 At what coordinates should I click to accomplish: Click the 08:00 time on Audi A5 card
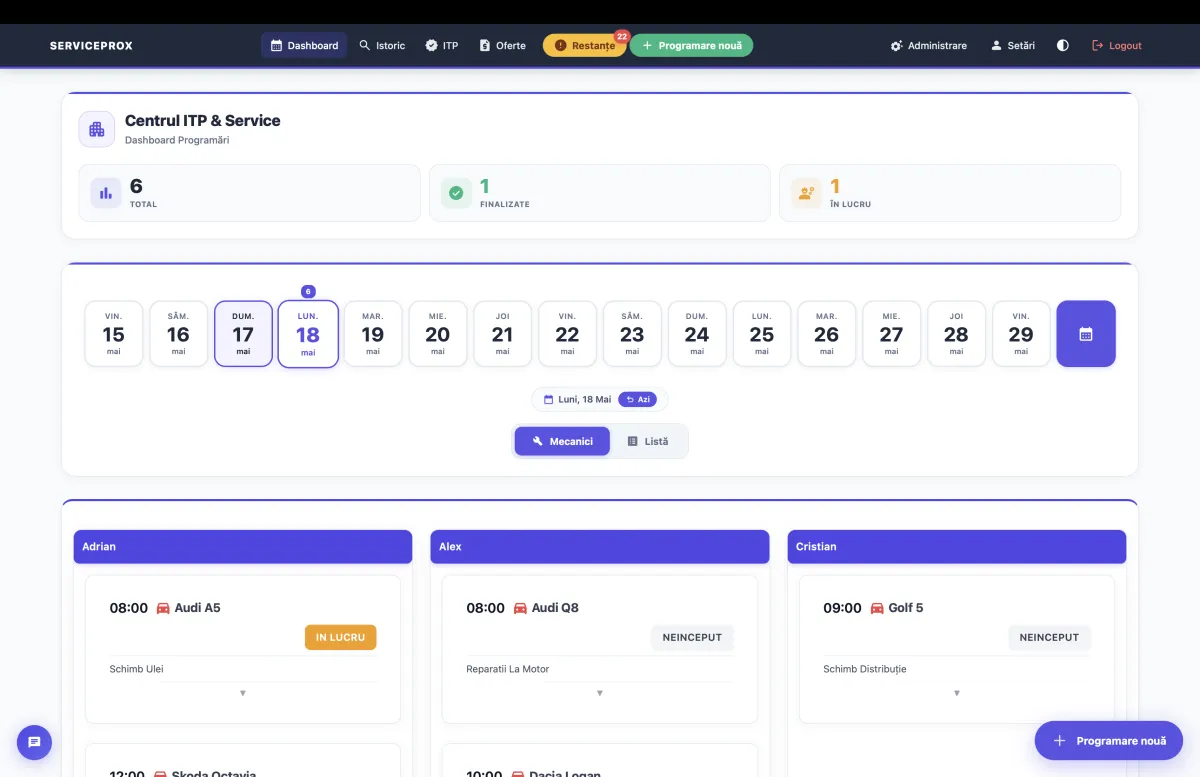(129, 608)
